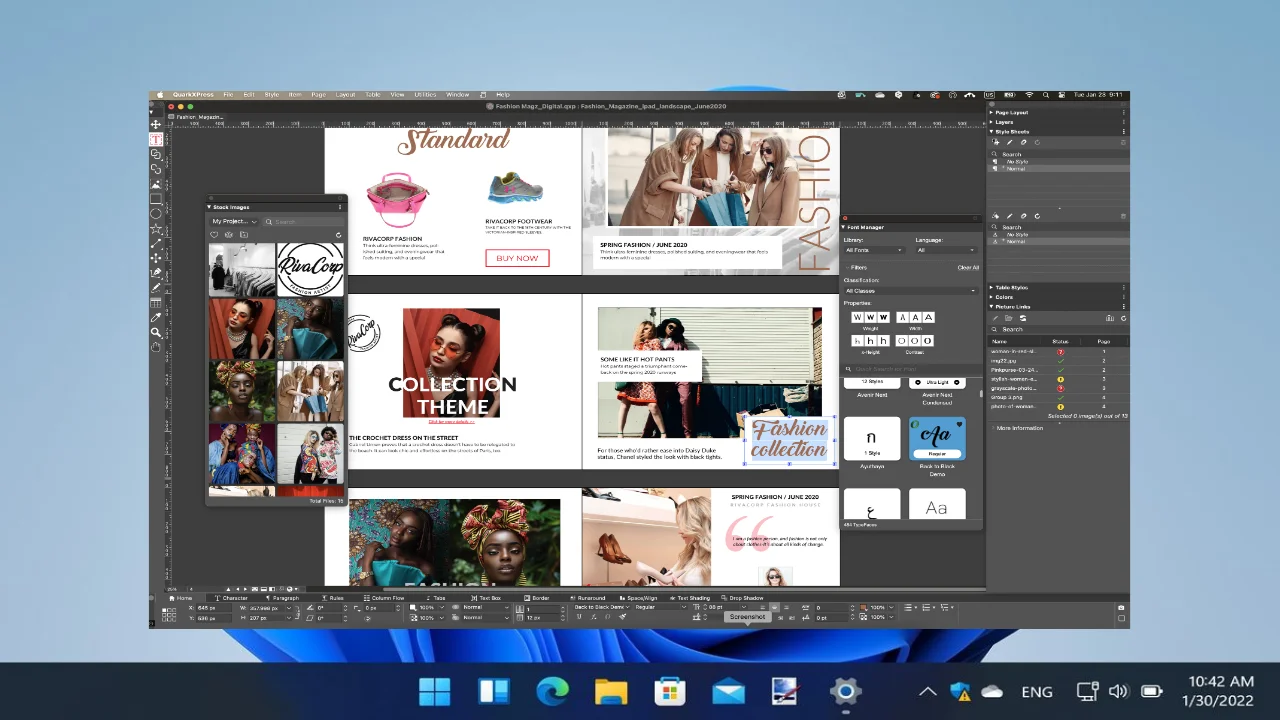Viewport: 1280px width, 720px height.
Task: Open Settings gear on the taskbar
Action: coord(845,691)
